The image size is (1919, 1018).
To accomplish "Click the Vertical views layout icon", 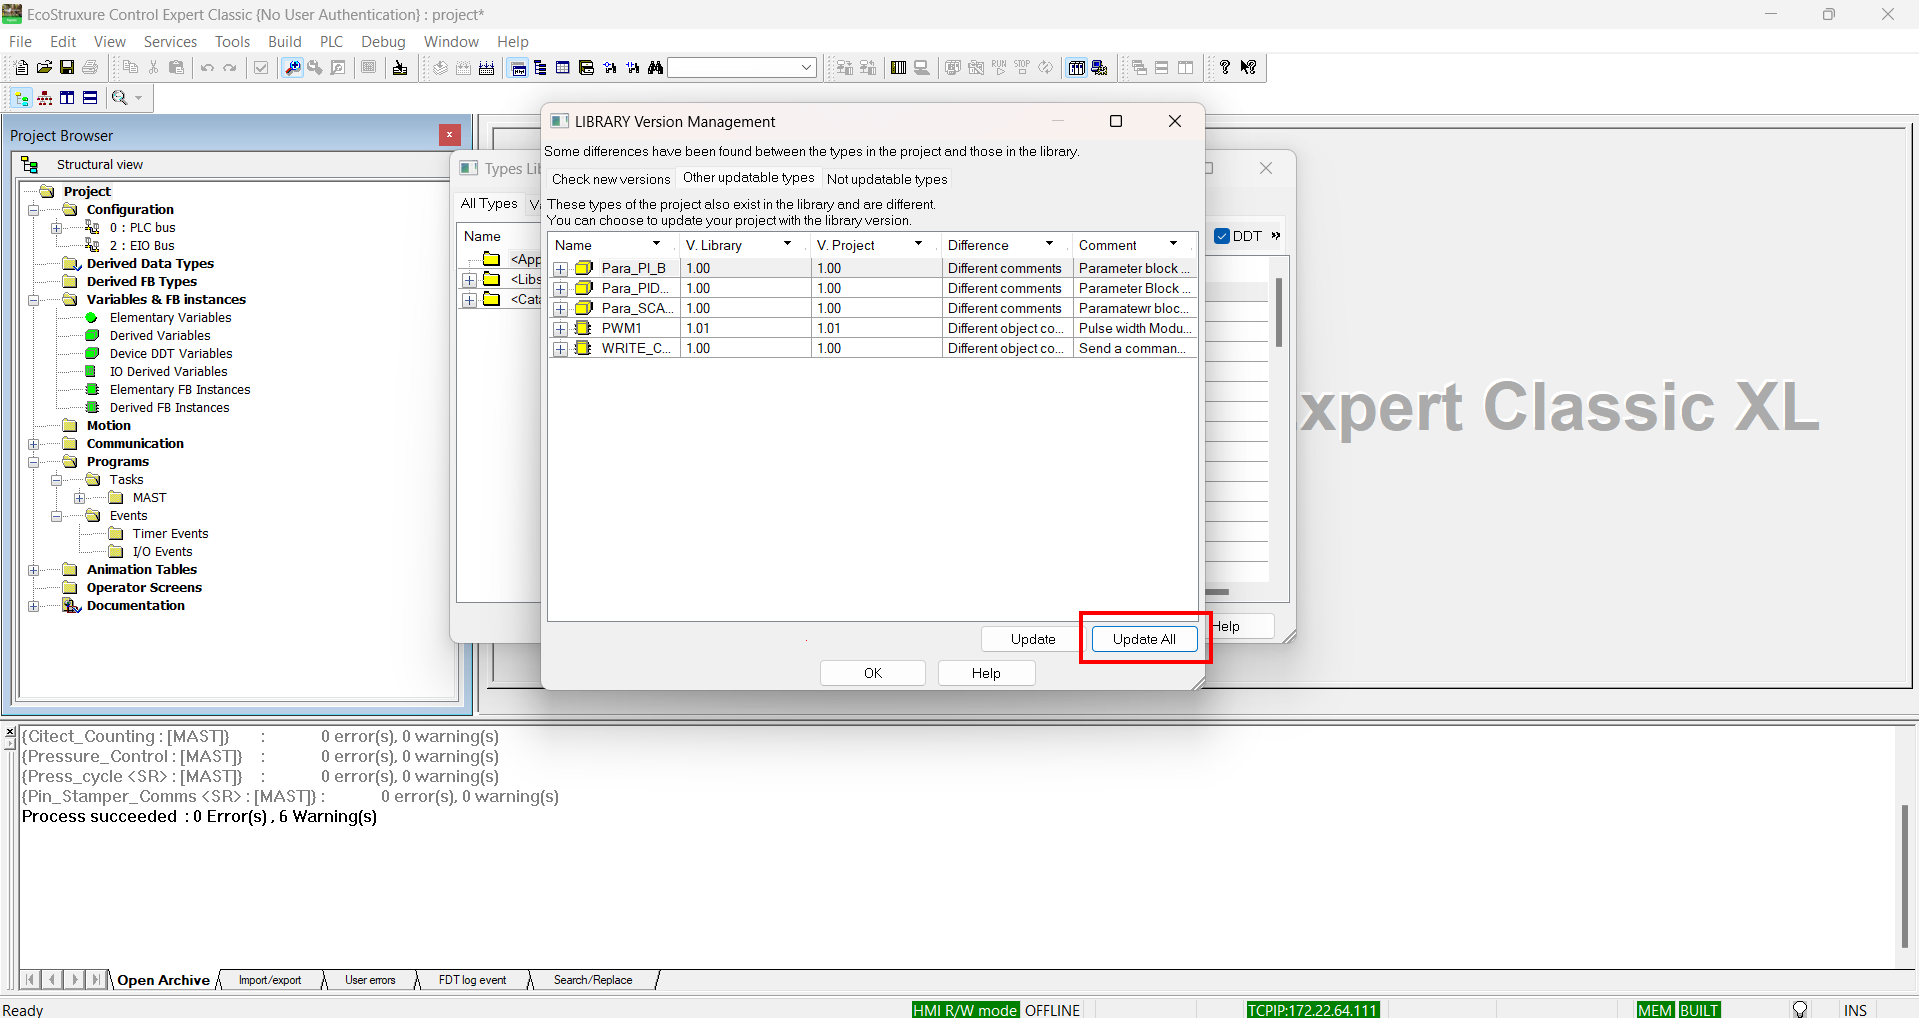I will [67, 98].
